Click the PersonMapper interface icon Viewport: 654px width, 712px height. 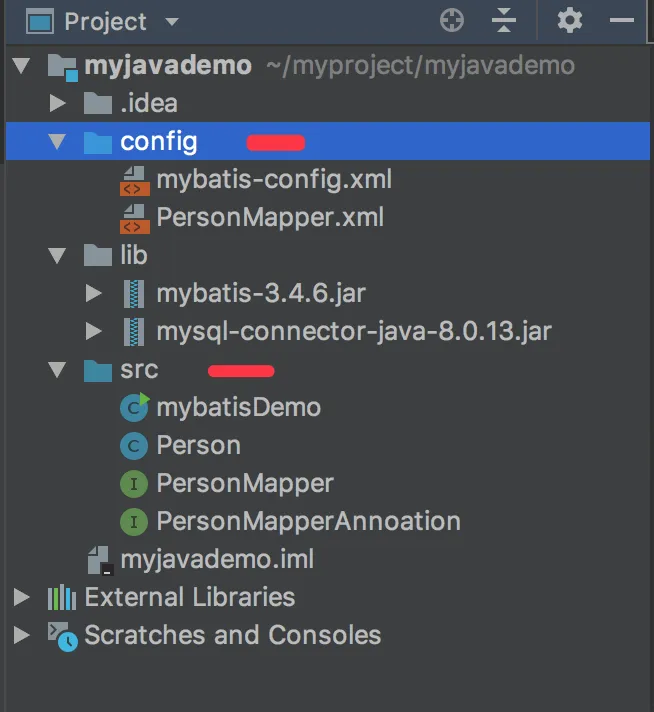pyautogui.click(x=133, y=484)
